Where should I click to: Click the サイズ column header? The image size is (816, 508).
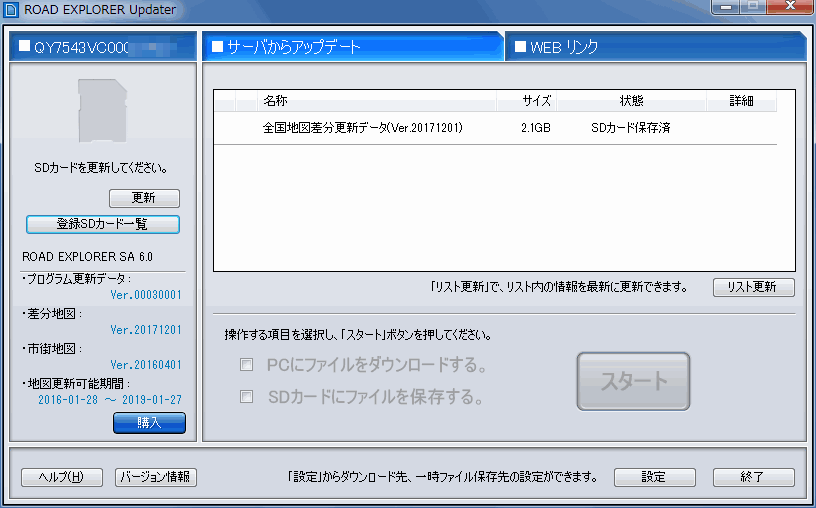(x=527, y=101)
